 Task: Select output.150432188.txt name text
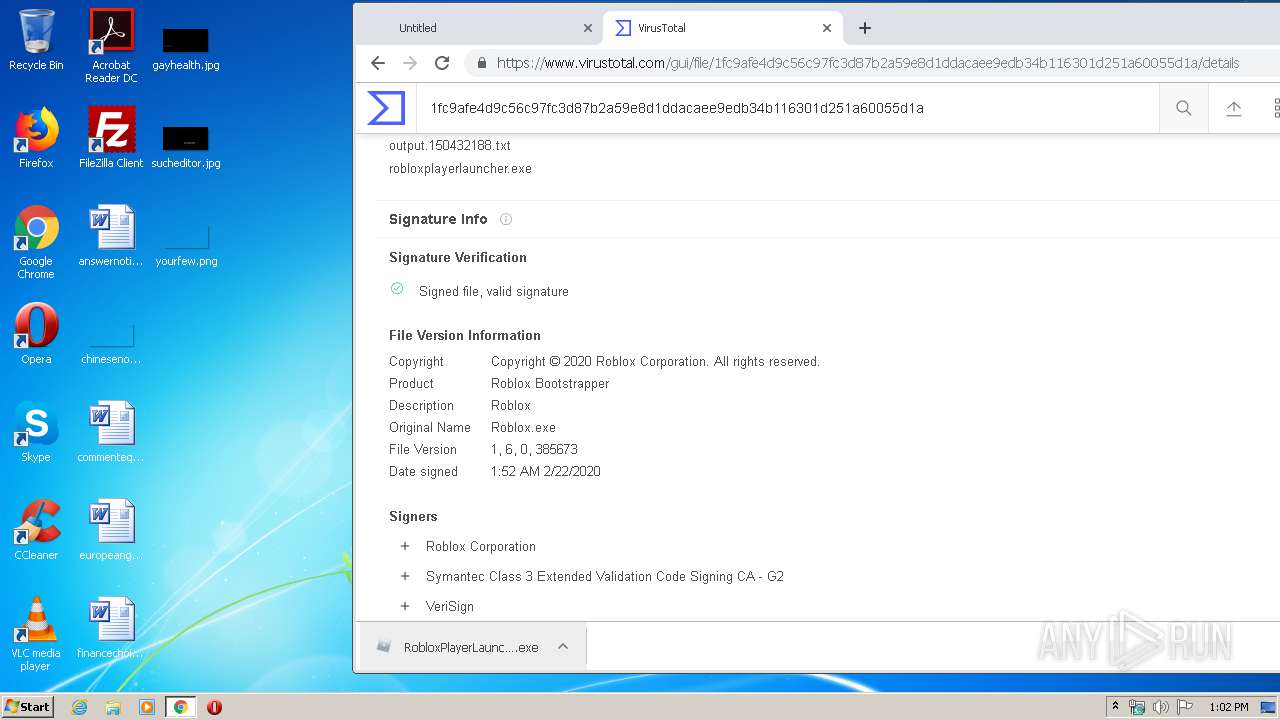(450, 145)
